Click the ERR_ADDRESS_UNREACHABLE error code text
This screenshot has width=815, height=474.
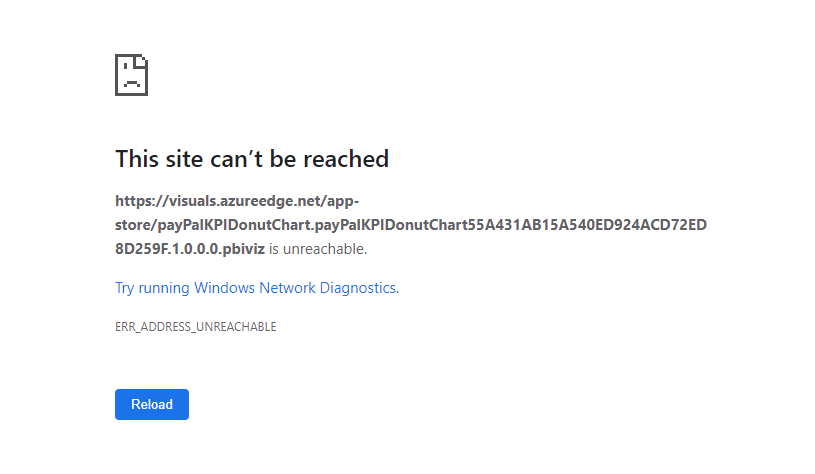coord(195,327)
